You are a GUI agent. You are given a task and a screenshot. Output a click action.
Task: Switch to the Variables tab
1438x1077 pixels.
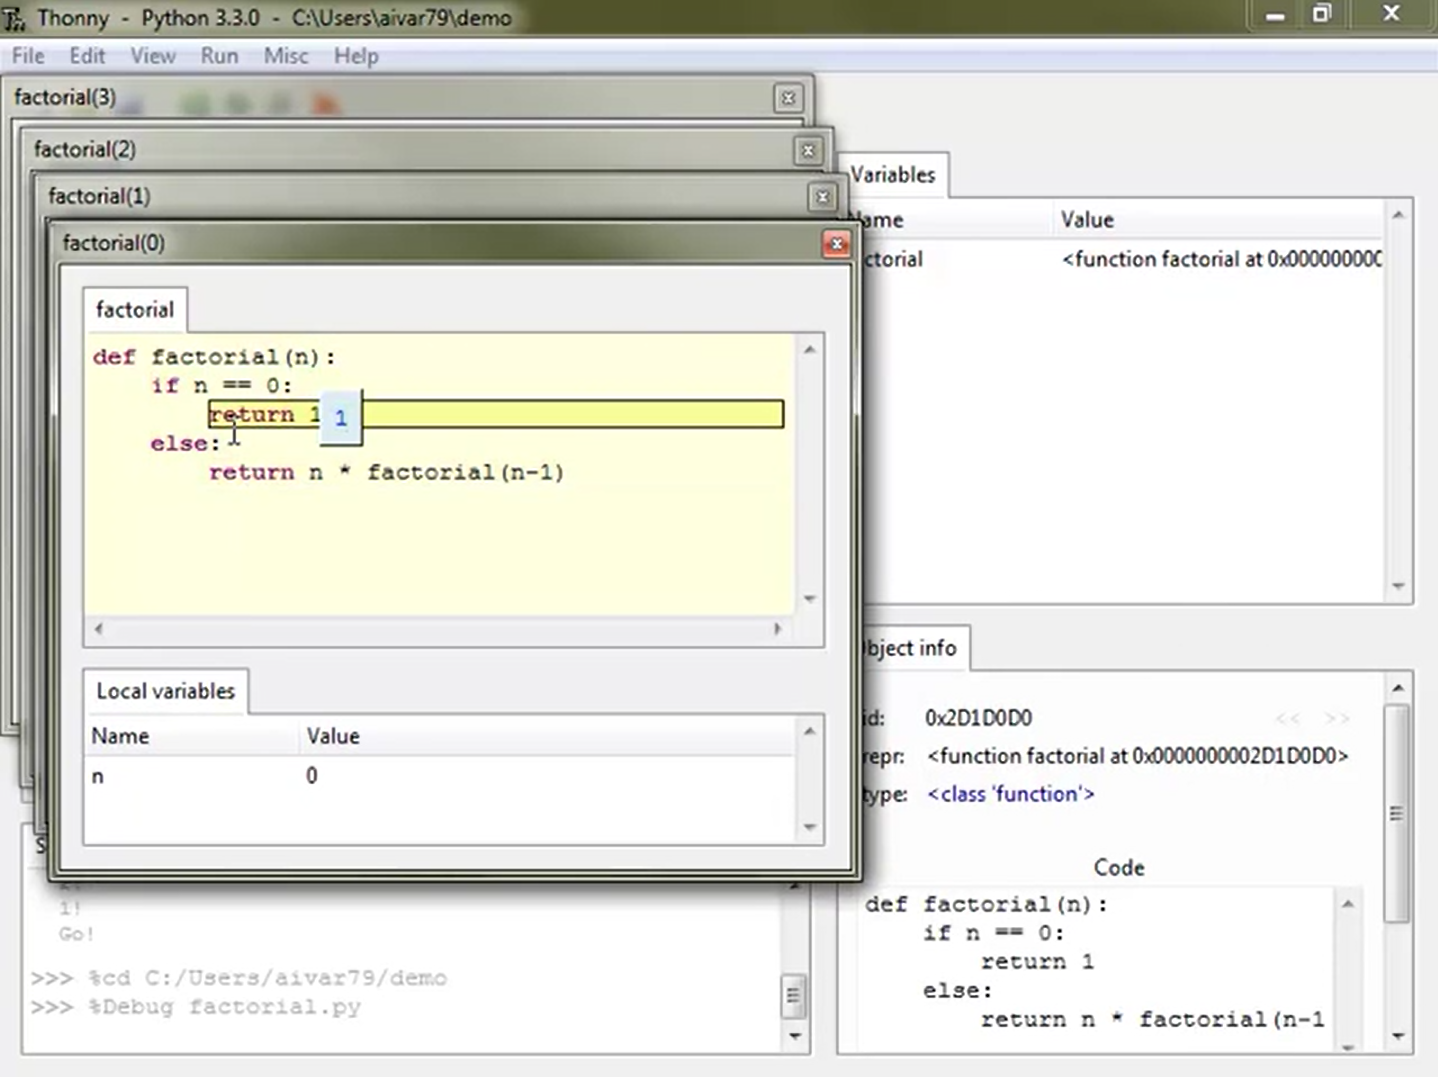893,174
